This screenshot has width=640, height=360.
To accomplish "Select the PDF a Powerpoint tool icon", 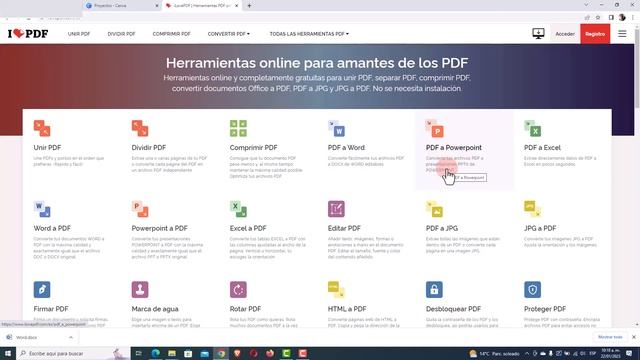I will tap(434, 128).
